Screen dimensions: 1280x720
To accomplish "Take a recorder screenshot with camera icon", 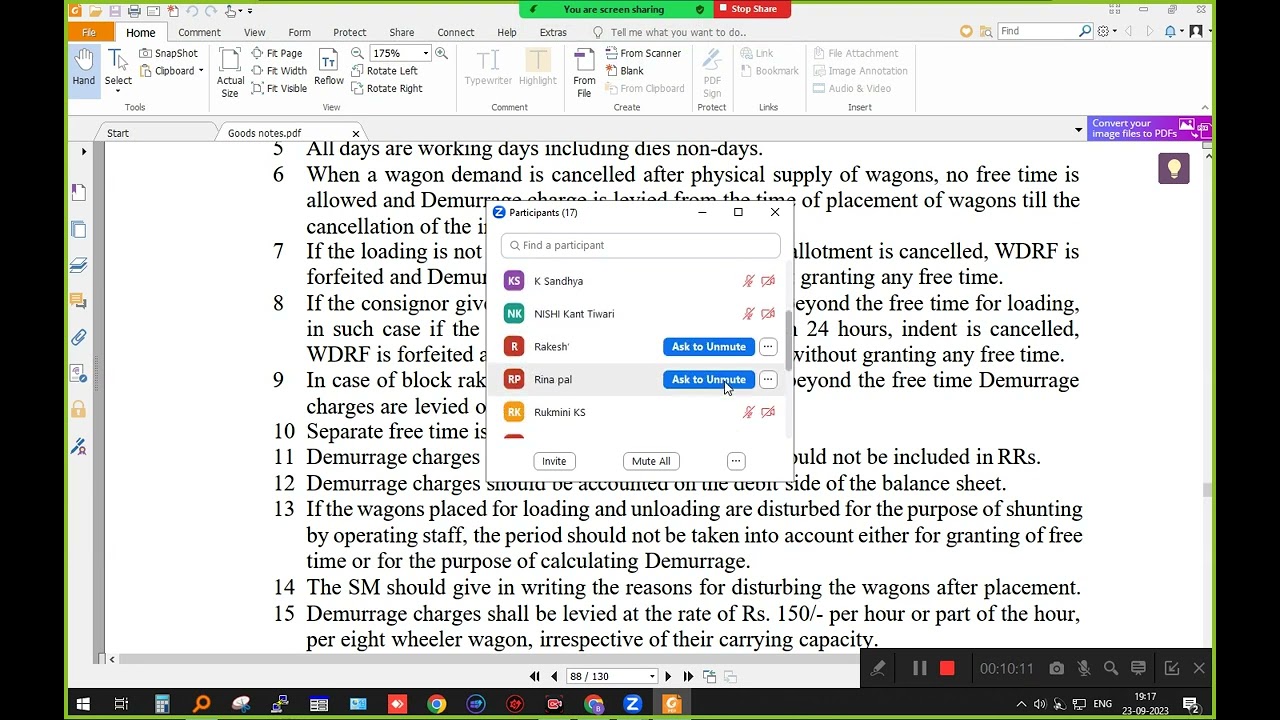I will click(1056, 668).
